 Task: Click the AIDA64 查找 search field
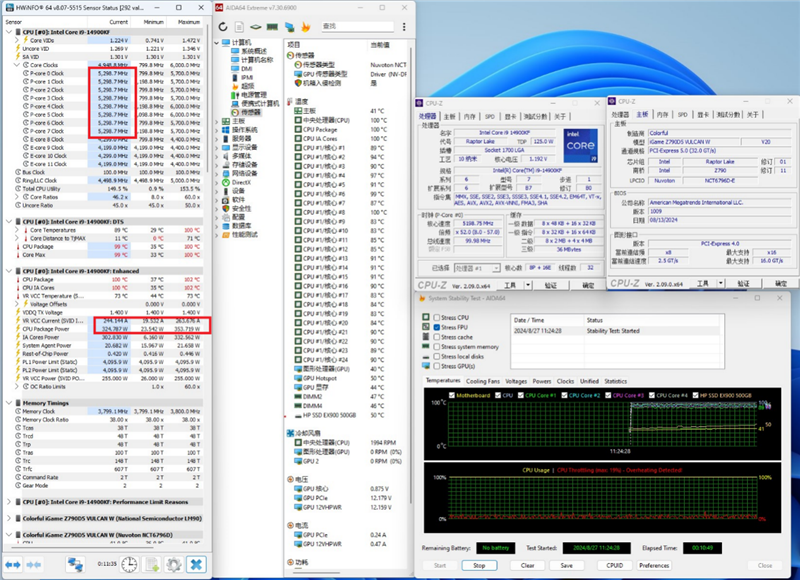click(x=358, y=26)
